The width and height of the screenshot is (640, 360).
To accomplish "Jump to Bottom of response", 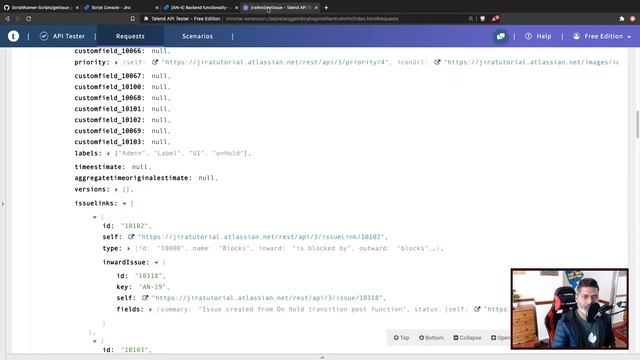I will coord(431,338).
